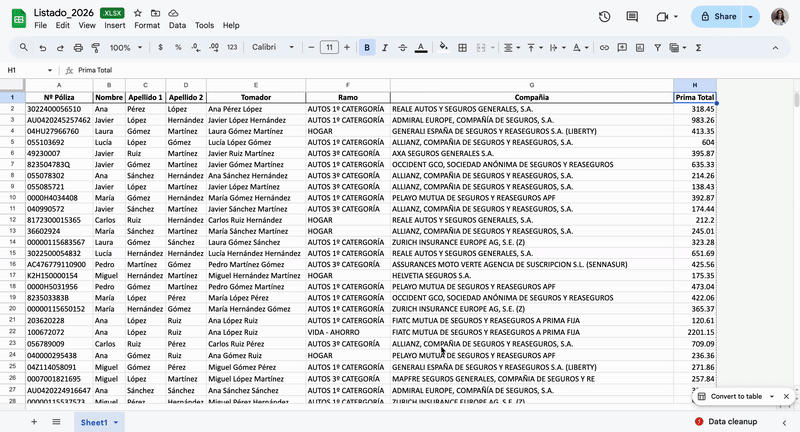Undo the last action

[x=43, y=47]
